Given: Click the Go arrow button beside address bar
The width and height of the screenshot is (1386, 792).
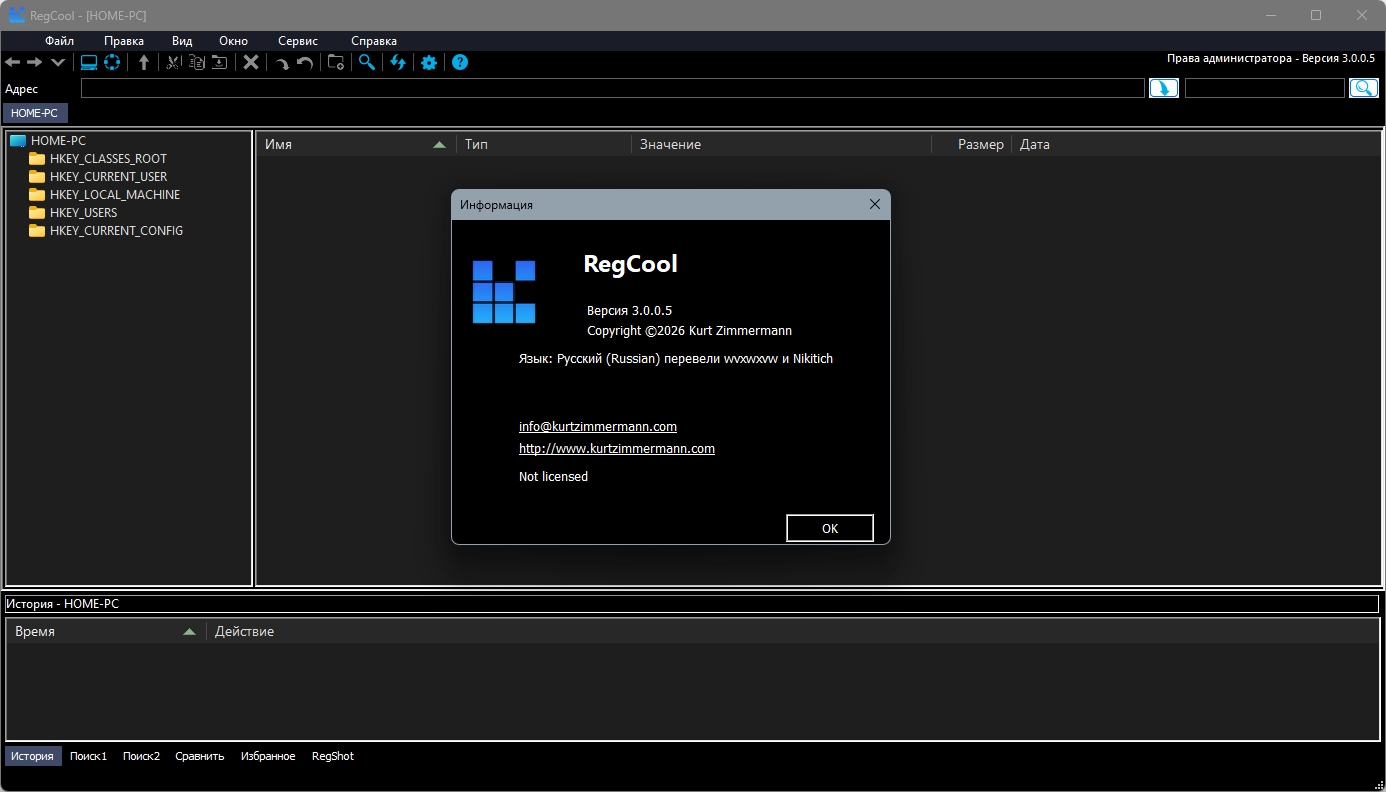Looking at the screenshot, I should (x=1164, y=88).
